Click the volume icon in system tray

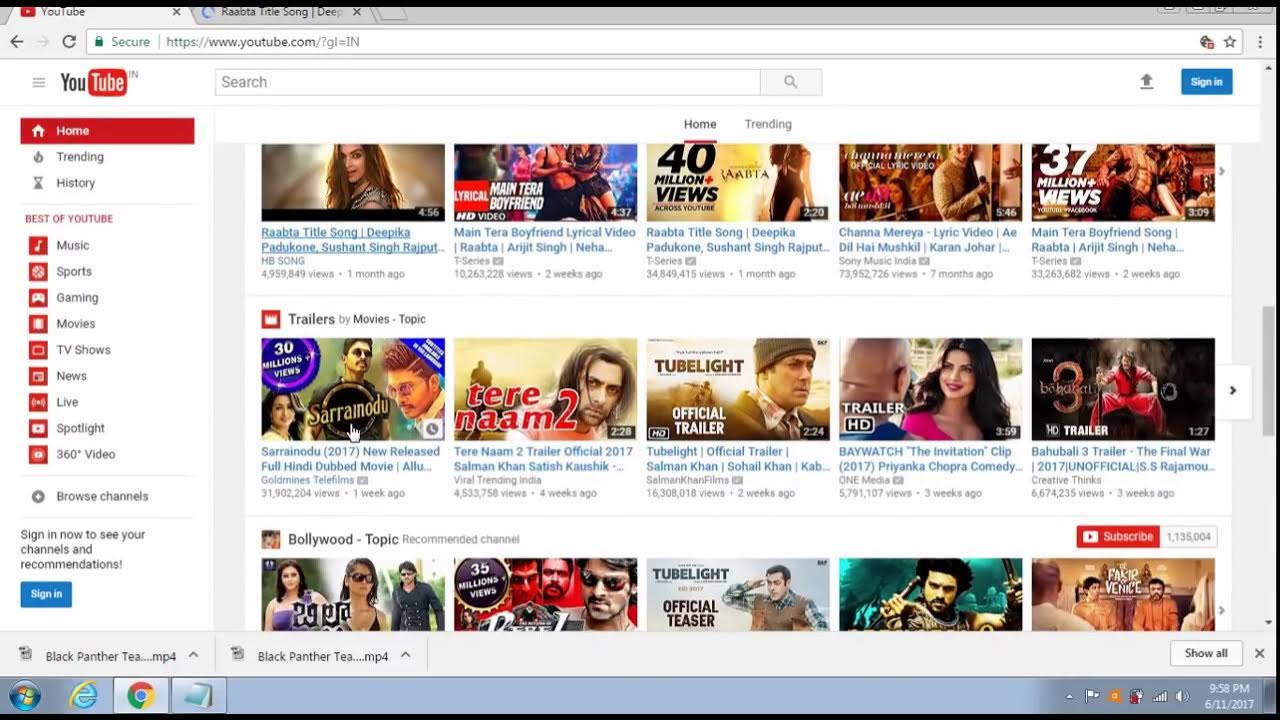(x=1182, y=696)
